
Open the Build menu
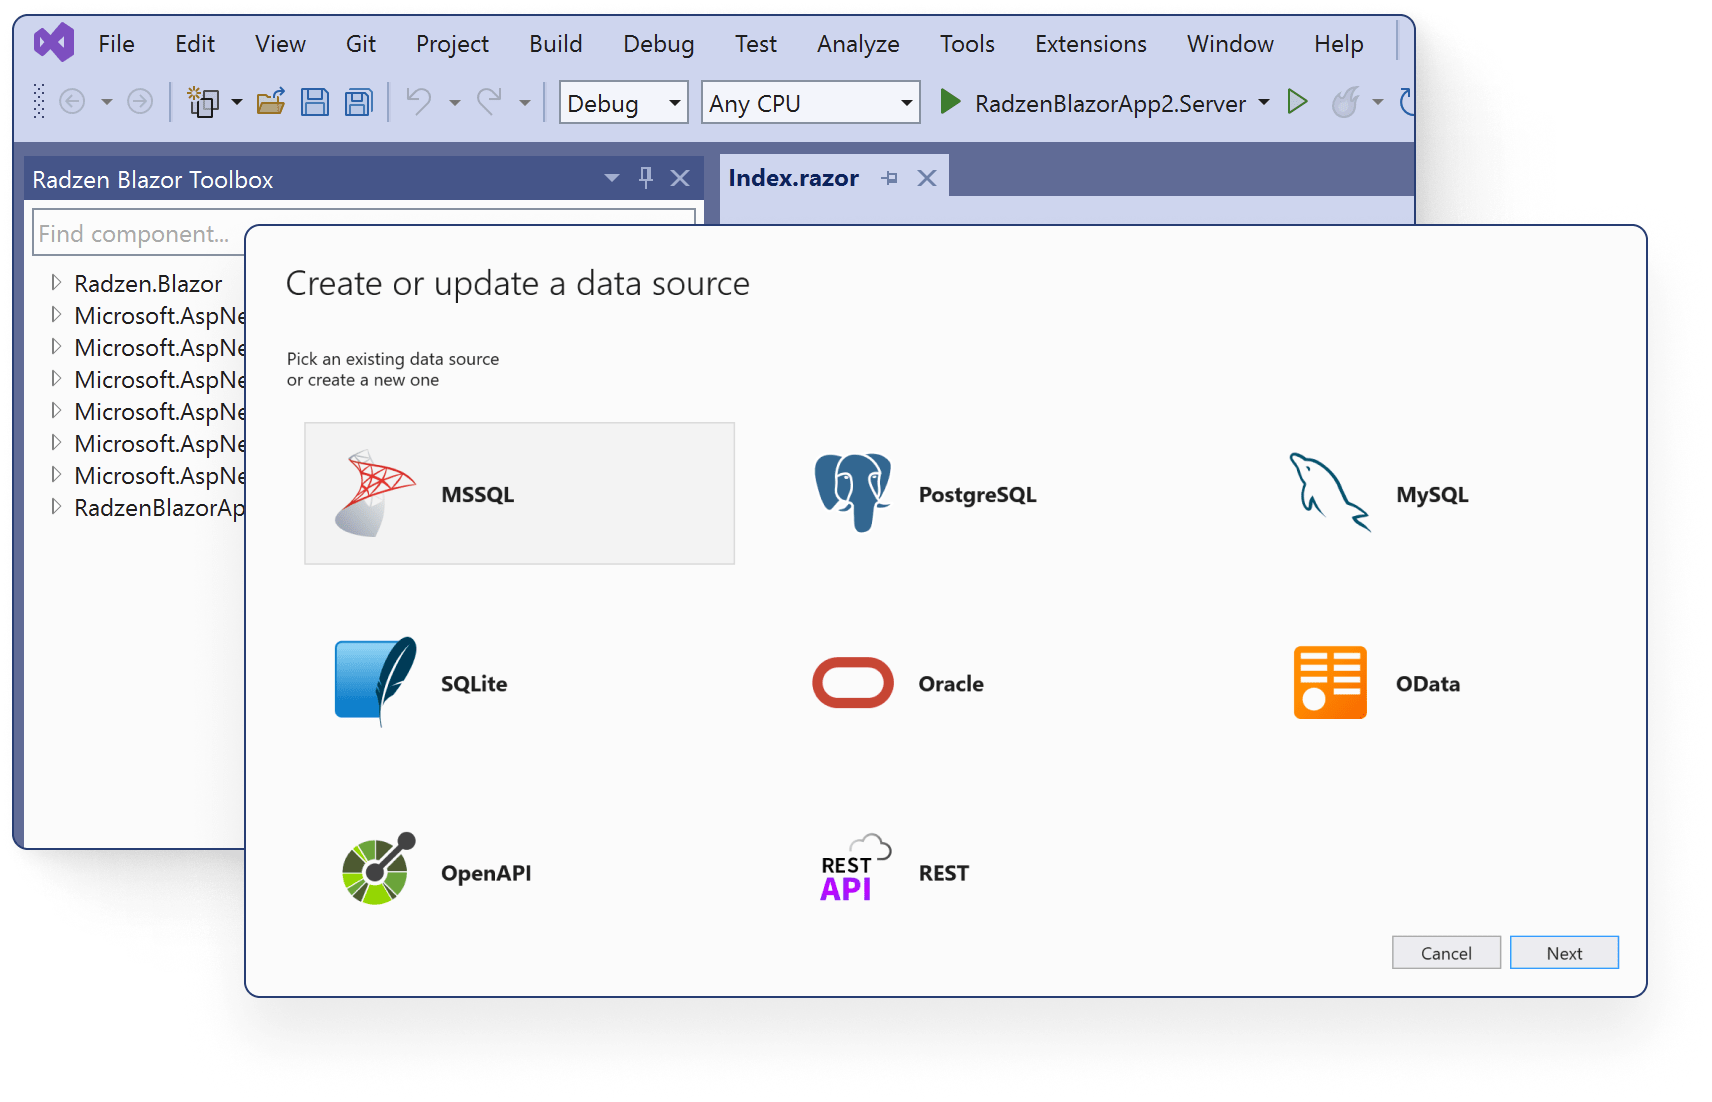pyautogui.click(x=555, y=44)
